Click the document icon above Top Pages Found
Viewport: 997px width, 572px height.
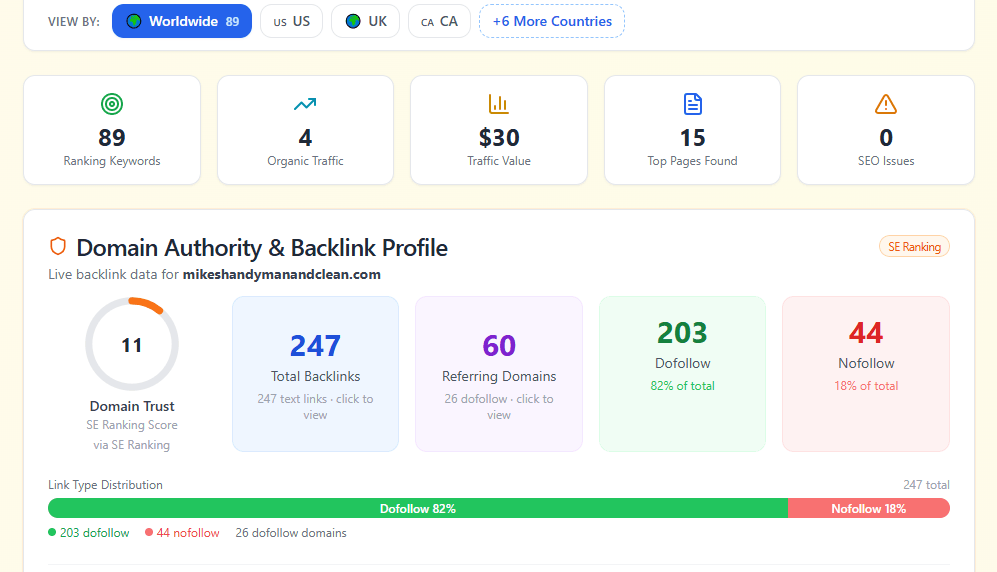click(x=692, y=104)
